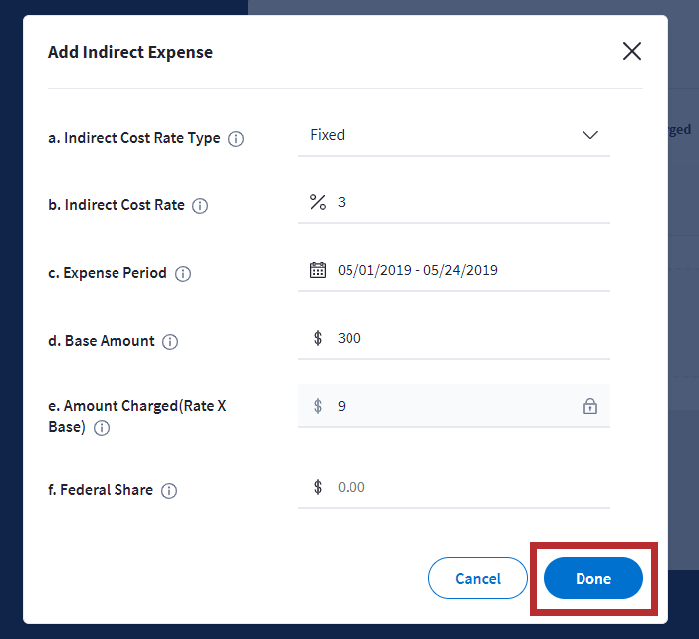Expand the Fixed cost rate type dropdown
Image resolution: width=699 pixels, height=639 pixels.
point(589,135)
